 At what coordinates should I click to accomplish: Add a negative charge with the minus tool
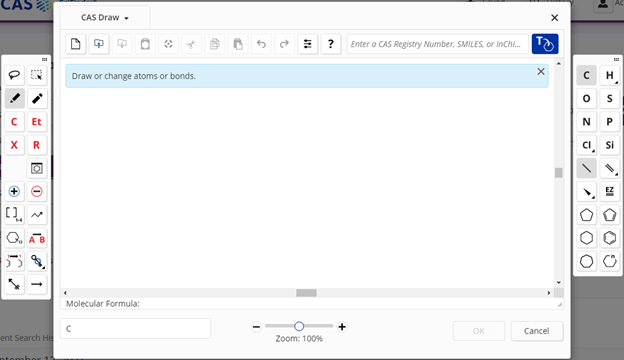click(x=37, y=191)
